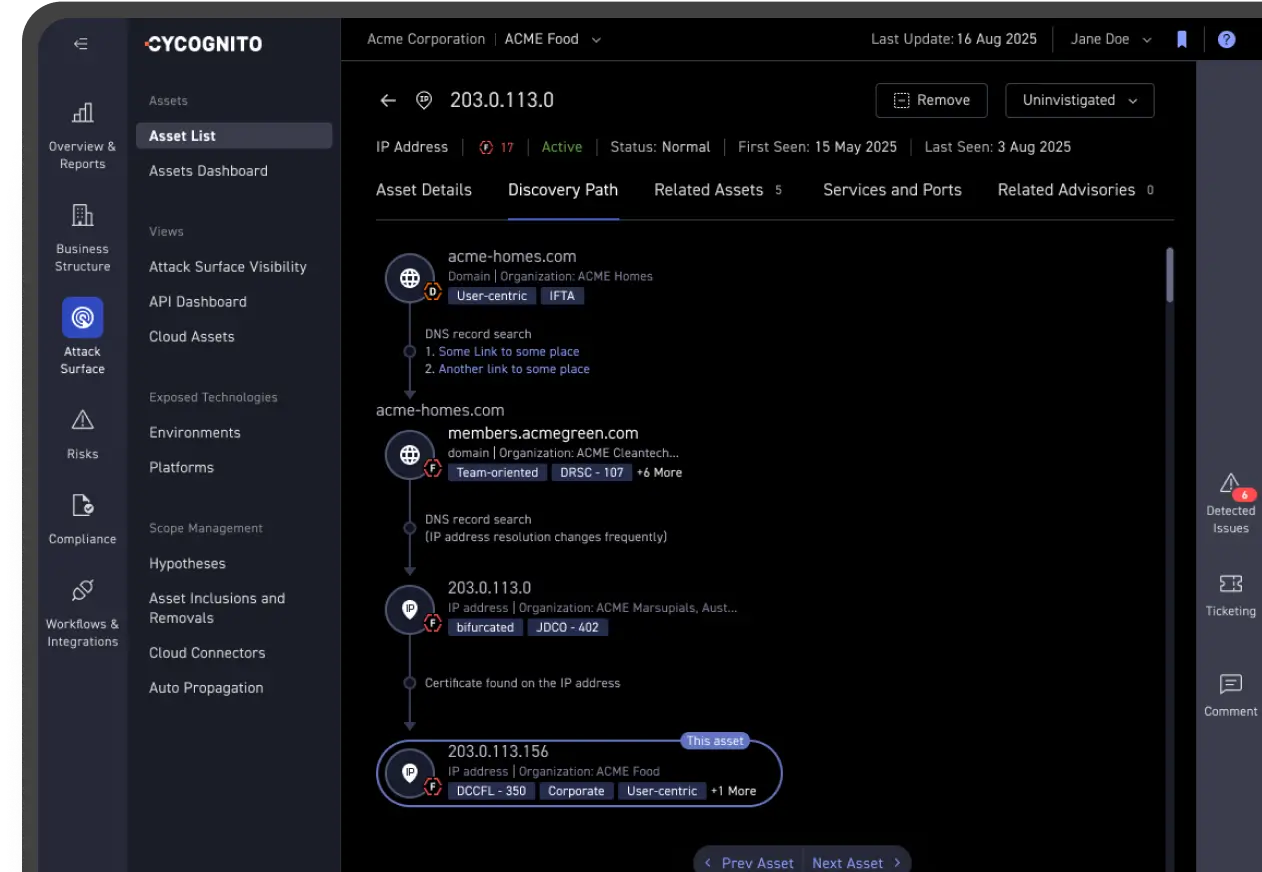Viewport: 1262px width, 872px height.
Task: Open Cloud Assets view
Action: [x=192, y=337]
